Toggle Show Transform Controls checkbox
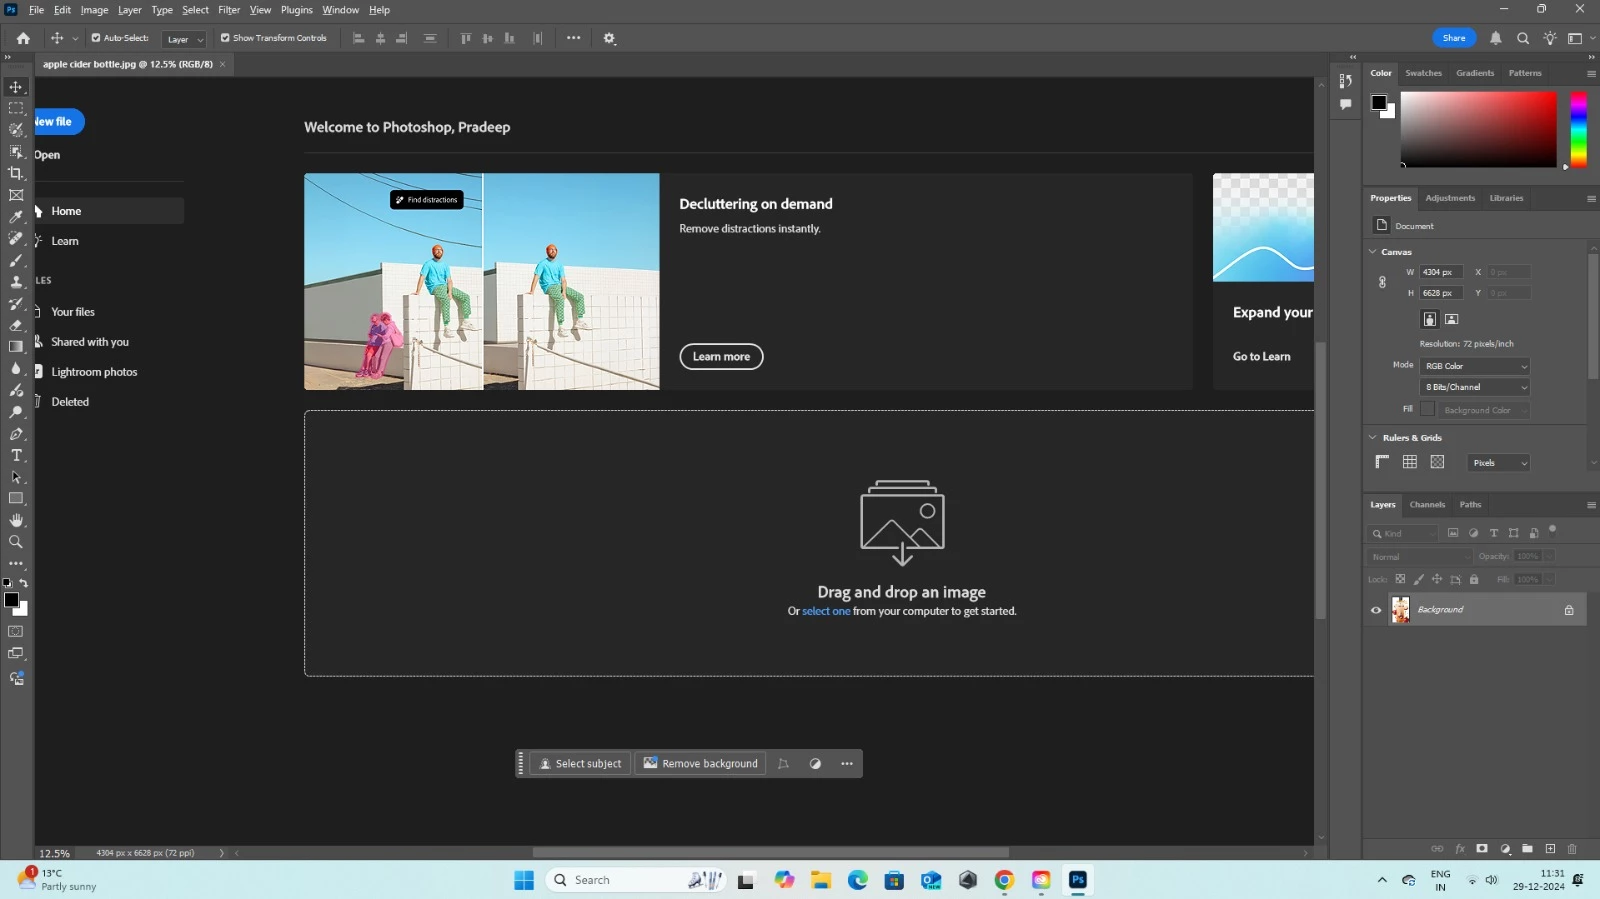 (225, 38)
